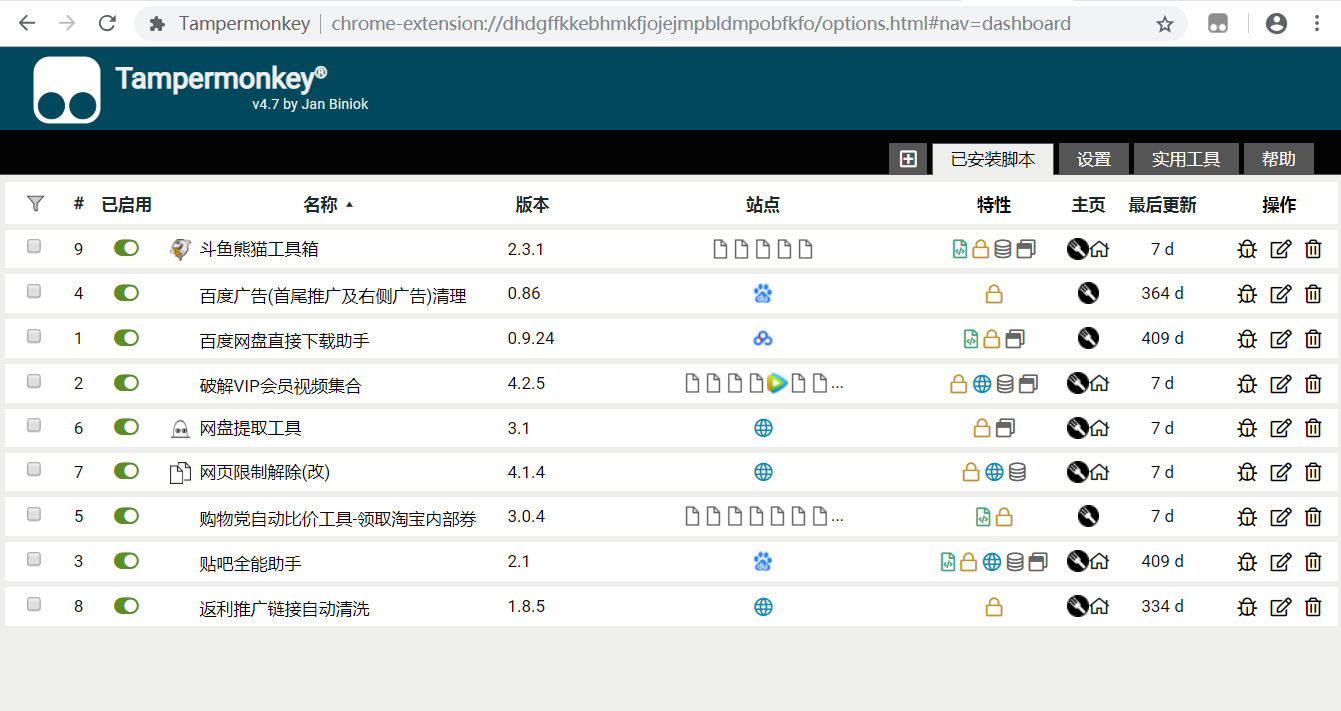Tick checkbox for 购物党自动比价工具 row
Viewport: 1341px width, 711px height.
point(34,514)
